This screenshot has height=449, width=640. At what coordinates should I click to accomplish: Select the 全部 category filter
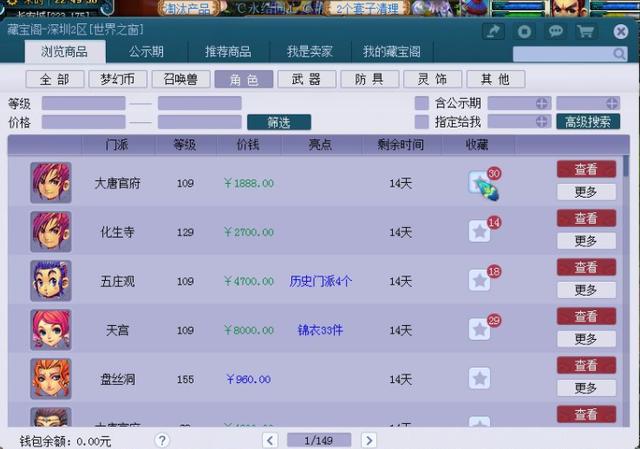(x=55, y=79)
